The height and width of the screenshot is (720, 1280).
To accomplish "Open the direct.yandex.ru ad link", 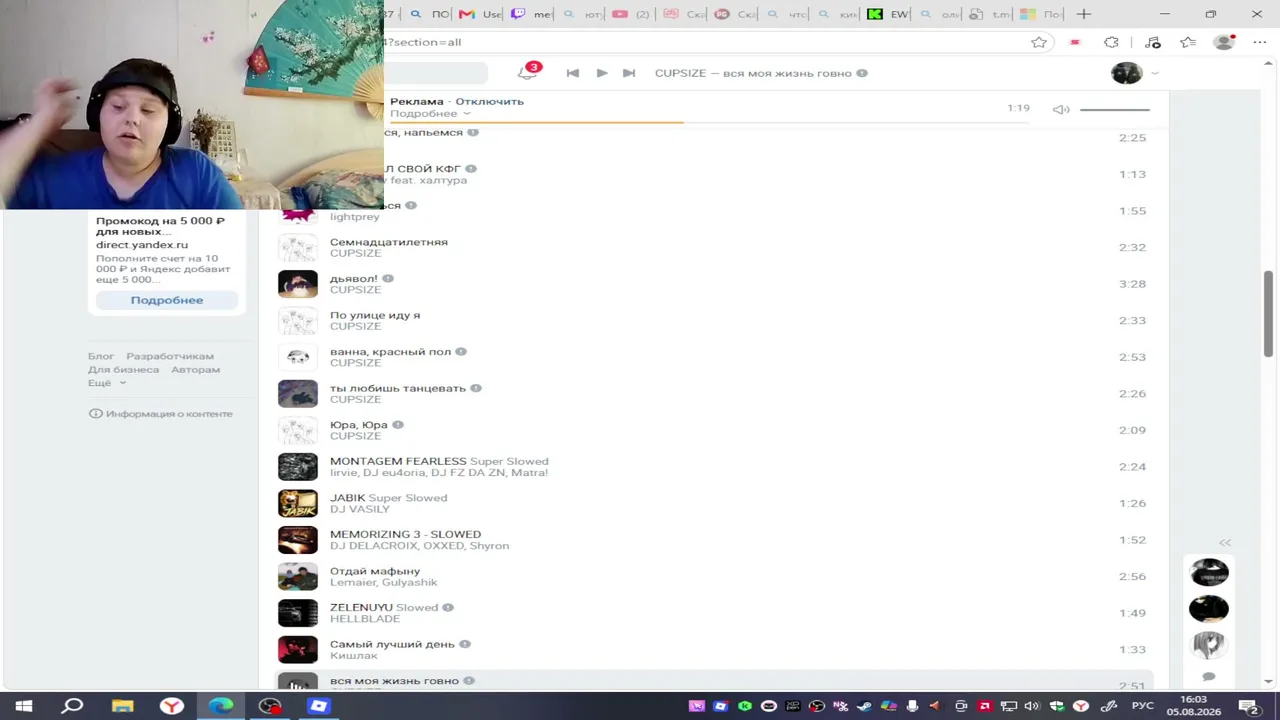I will click(x=142, y=245).
